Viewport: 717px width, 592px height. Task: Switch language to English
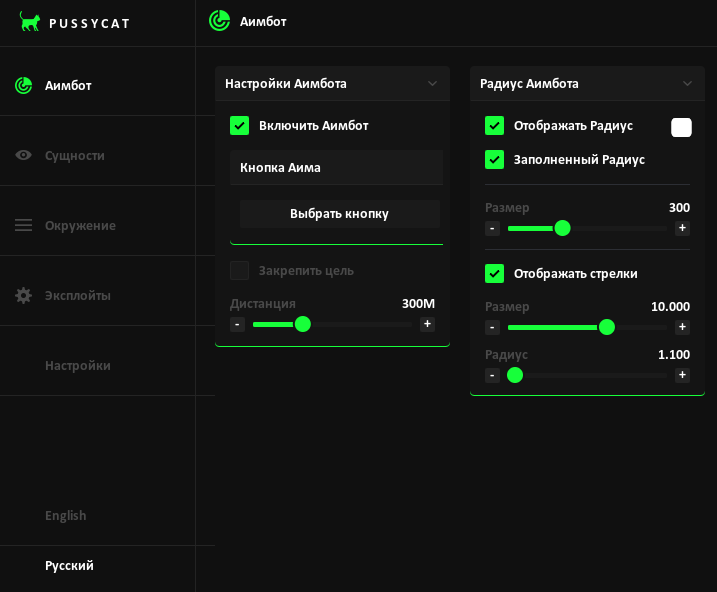(66, 515)
